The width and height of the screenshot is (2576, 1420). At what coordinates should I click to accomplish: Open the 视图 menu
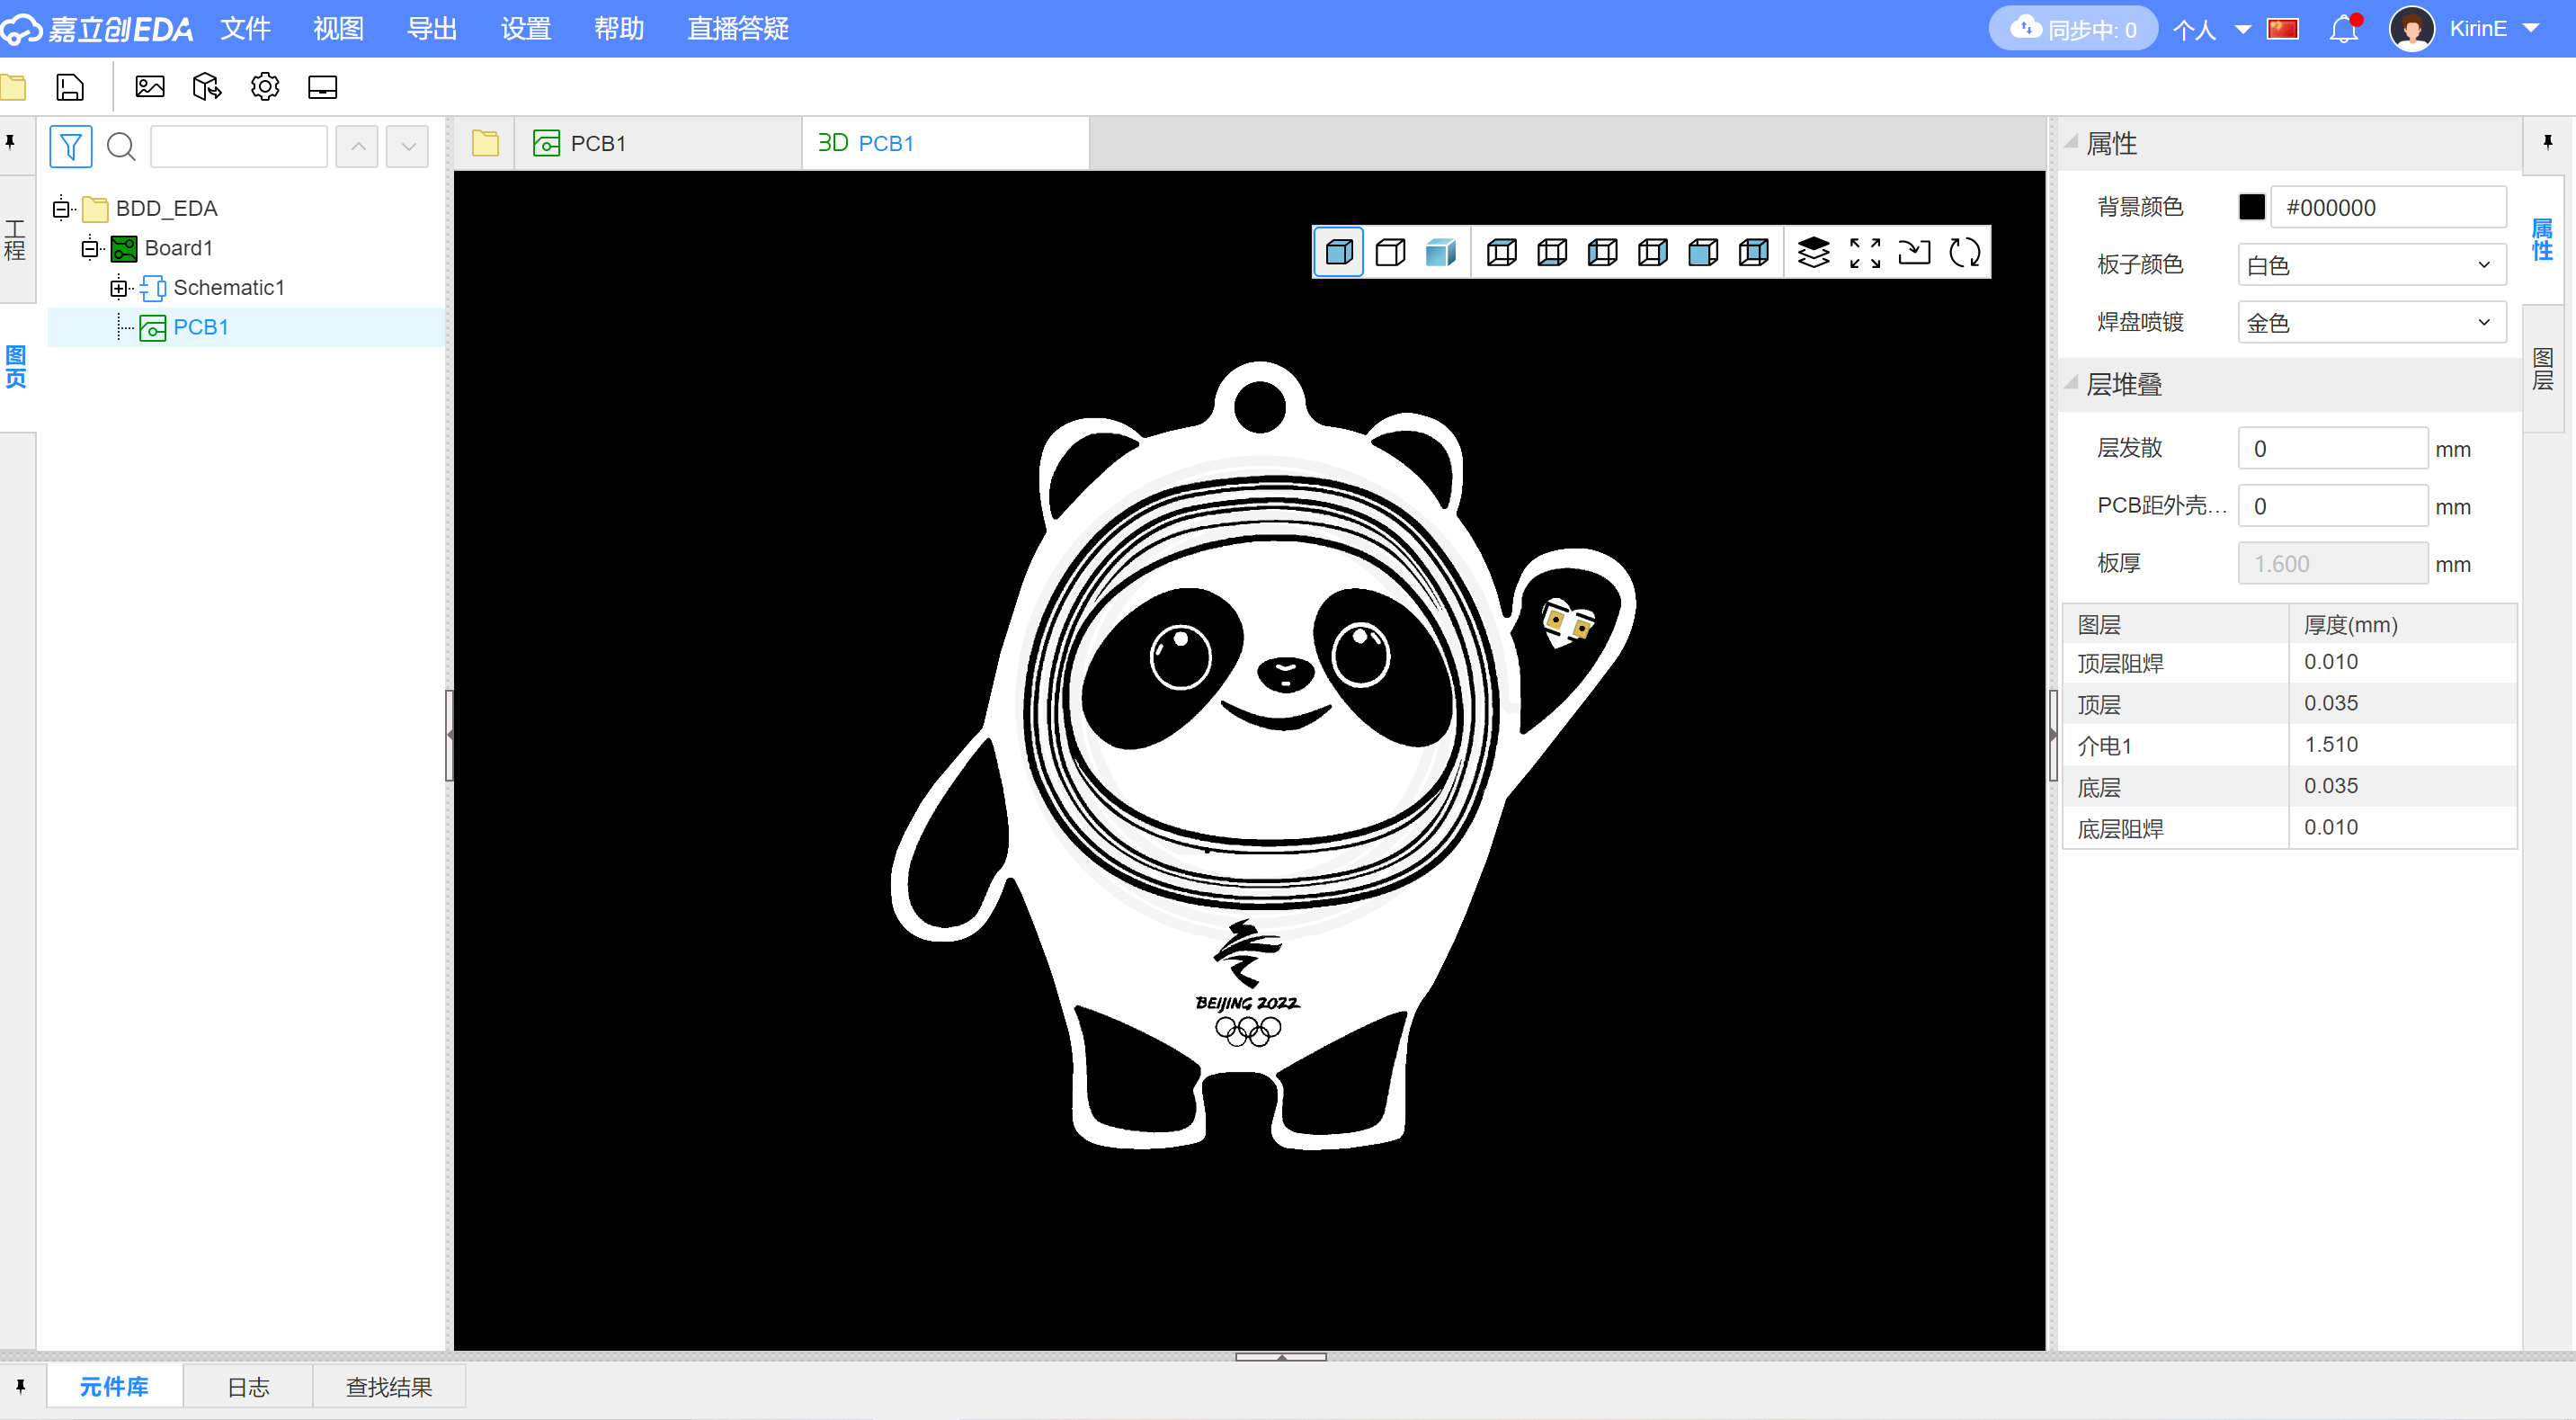point(338,28)
